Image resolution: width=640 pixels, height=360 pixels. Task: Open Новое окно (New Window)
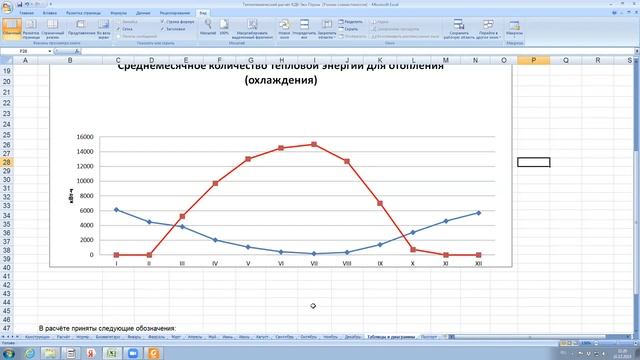284,29
